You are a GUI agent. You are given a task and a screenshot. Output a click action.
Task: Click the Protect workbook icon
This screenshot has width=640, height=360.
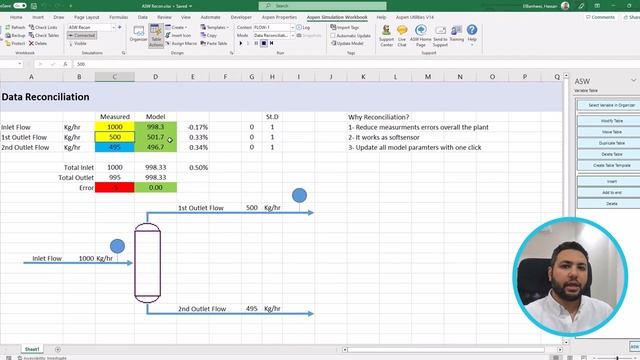pyautogui.click(x=15, y=43)
